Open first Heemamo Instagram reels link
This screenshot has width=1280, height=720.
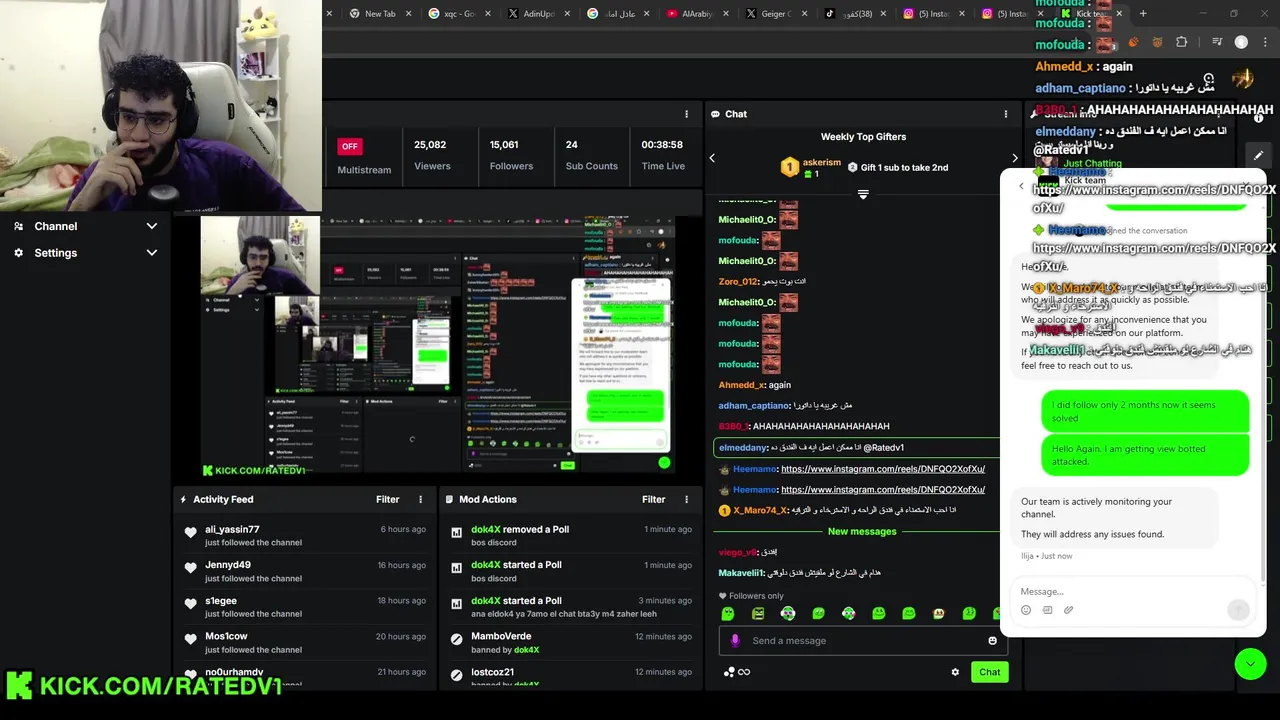point(883,469)
